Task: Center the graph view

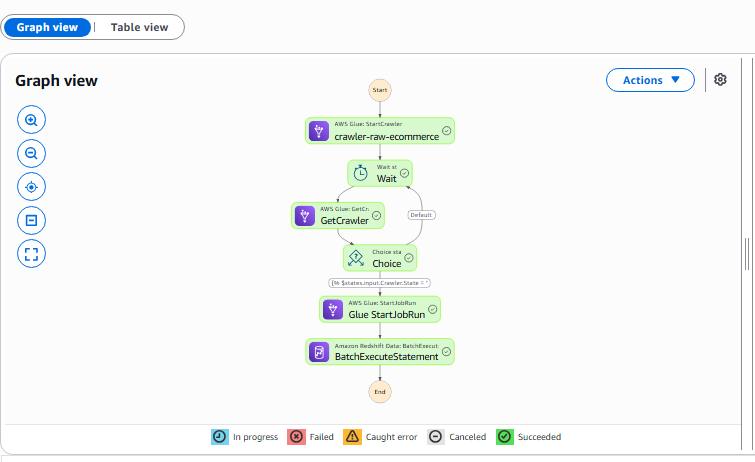Action: click(x=31, y=187)
